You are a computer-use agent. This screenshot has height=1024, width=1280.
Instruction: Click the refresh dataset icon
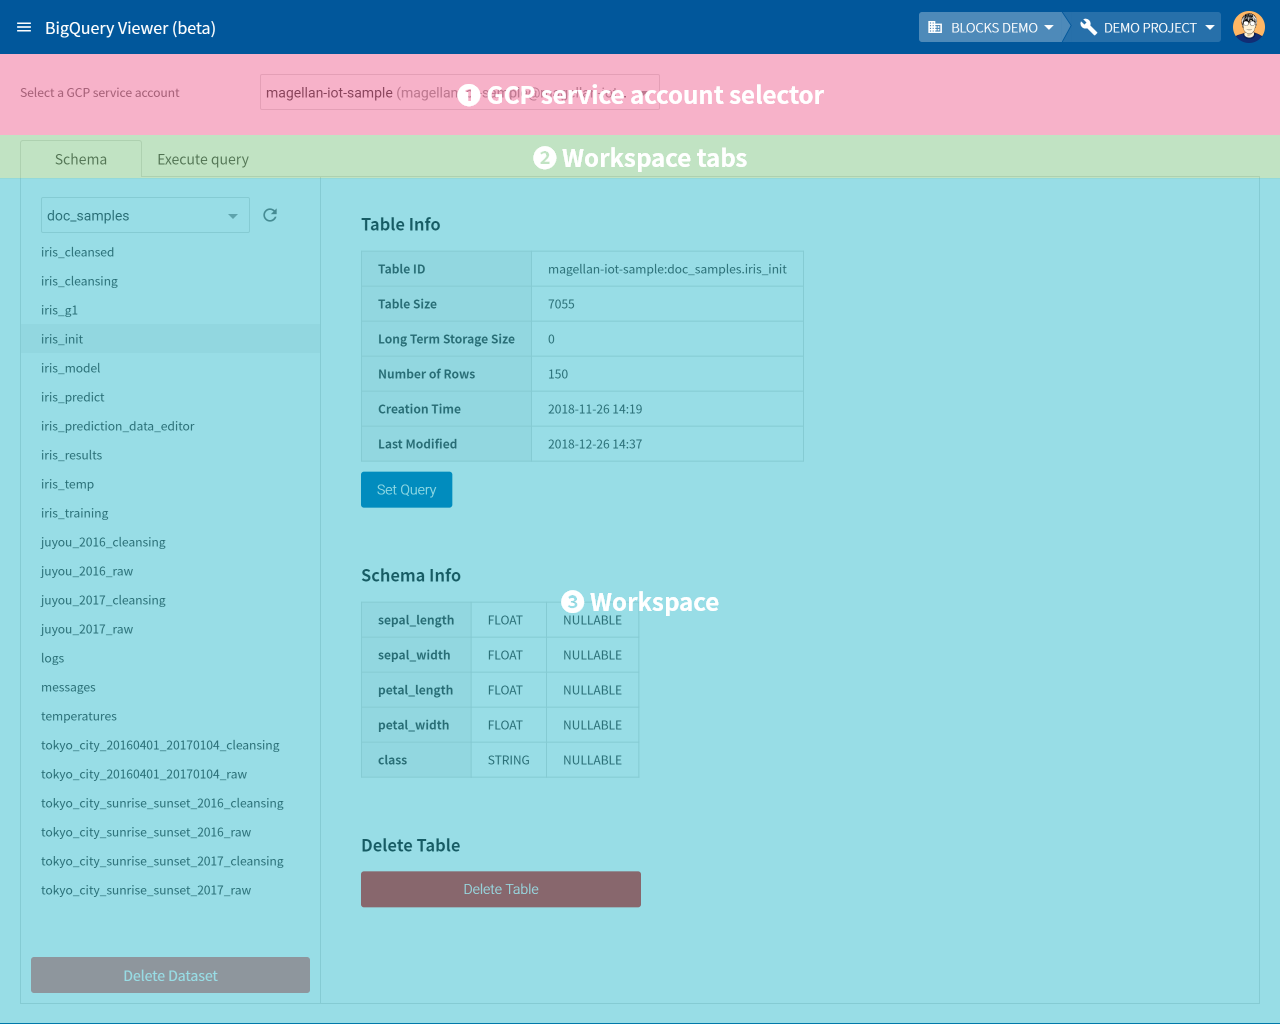(270, 215)
